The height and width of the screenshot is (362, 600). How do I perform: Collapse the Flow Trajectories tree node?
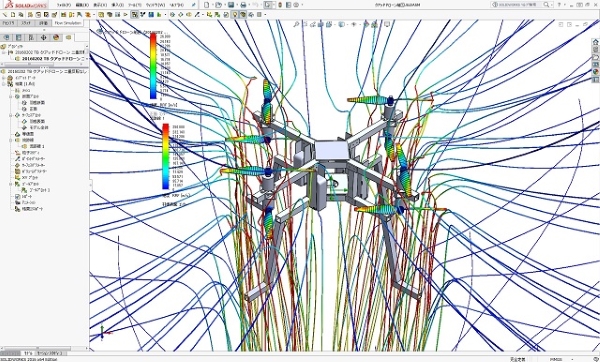(x=11, y=140)
